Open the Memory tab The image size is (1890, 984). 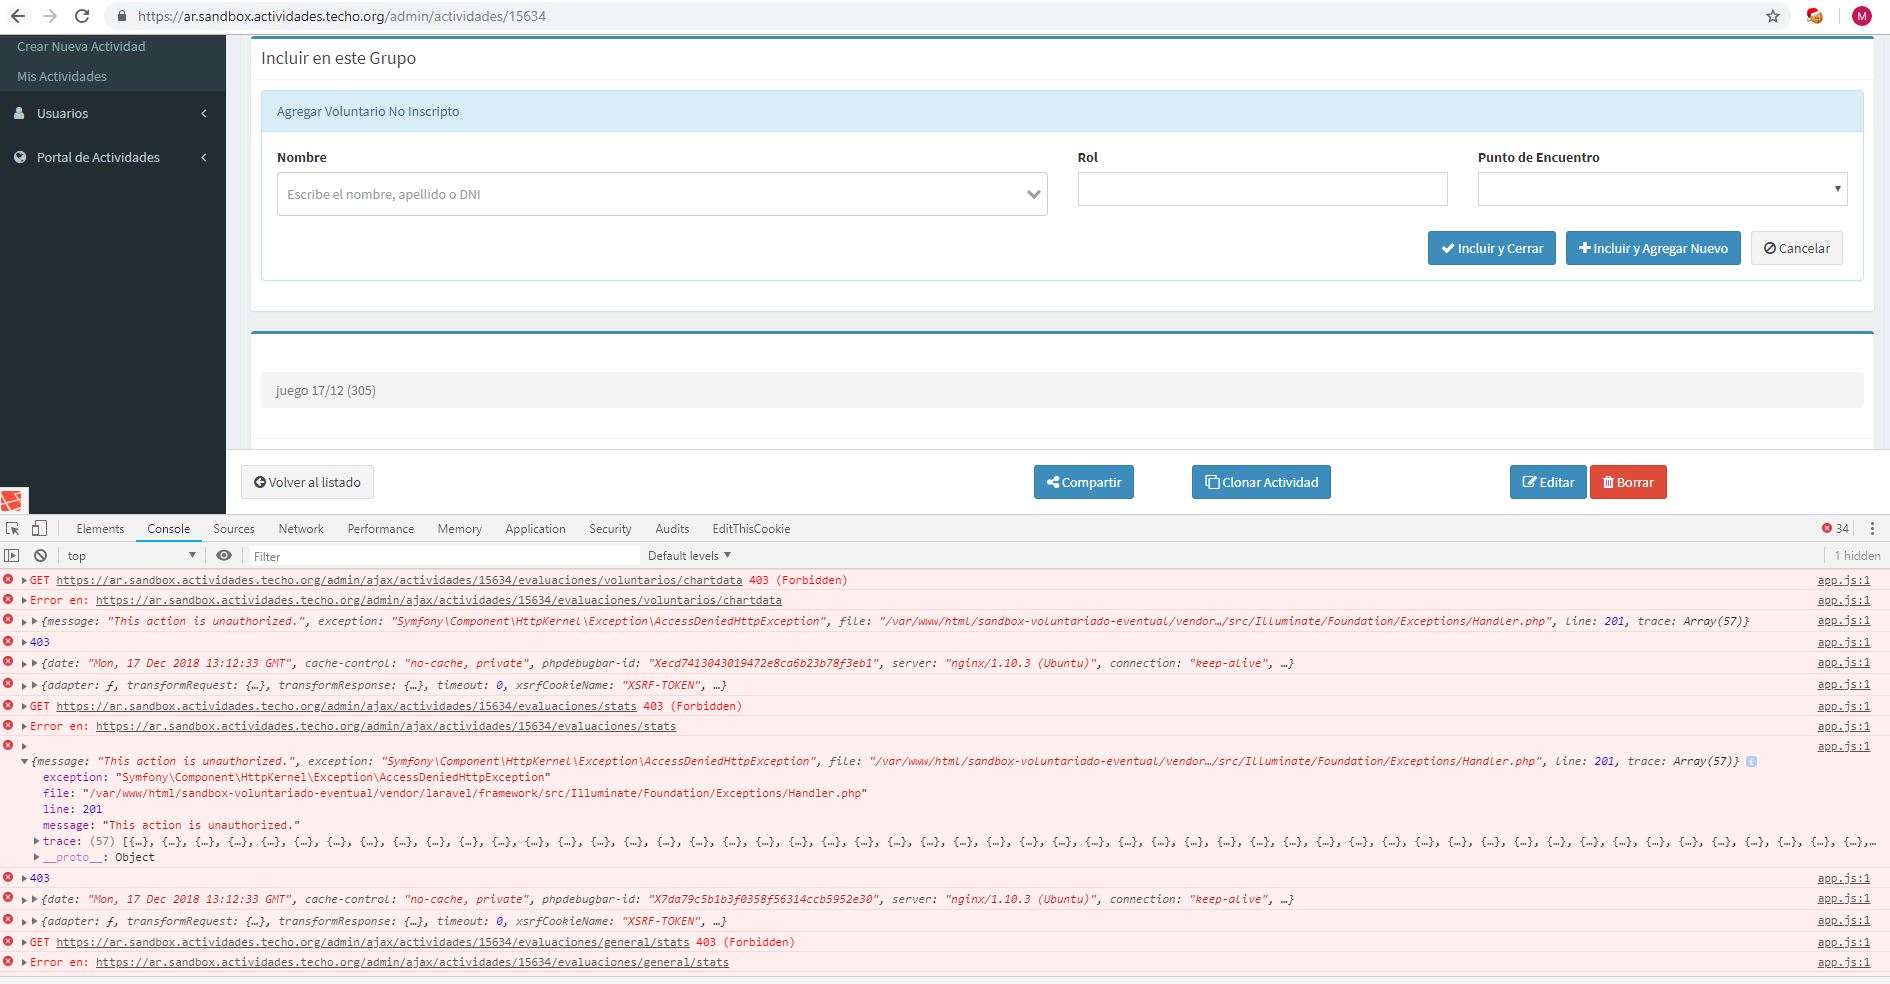coord(459,528)
